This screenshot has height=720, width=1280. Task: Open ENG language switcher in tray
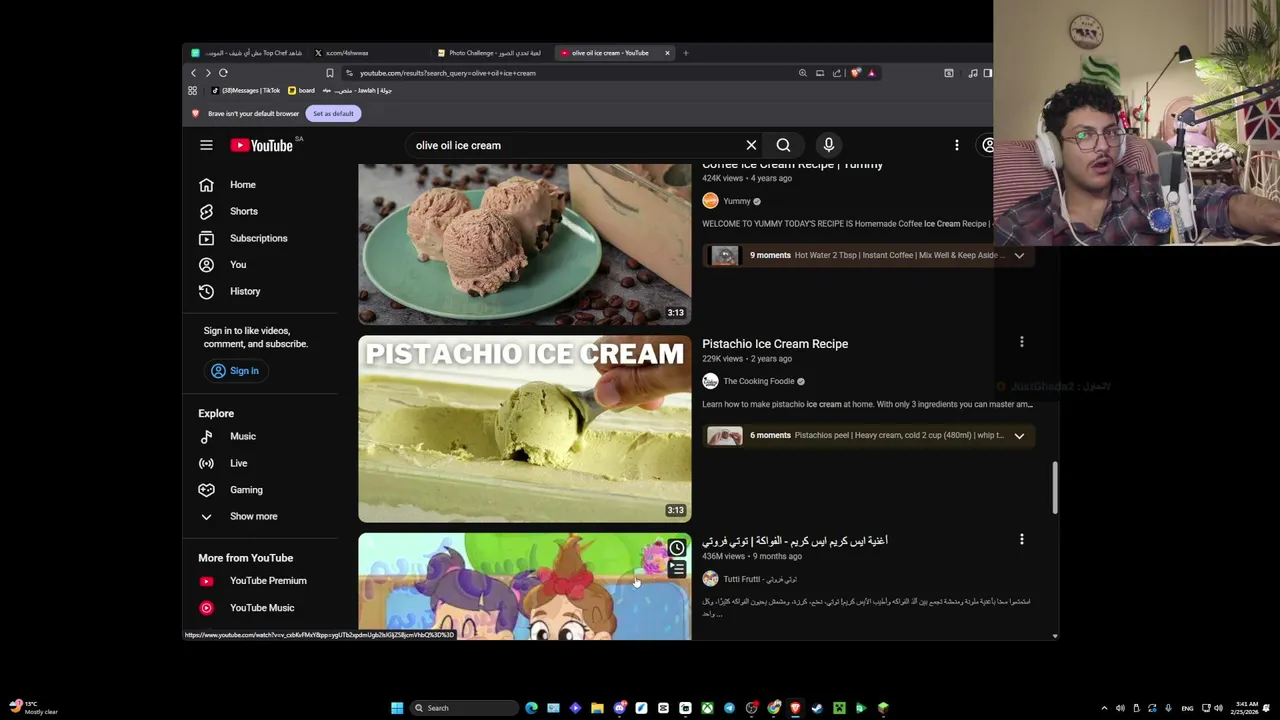(1186, 708)
